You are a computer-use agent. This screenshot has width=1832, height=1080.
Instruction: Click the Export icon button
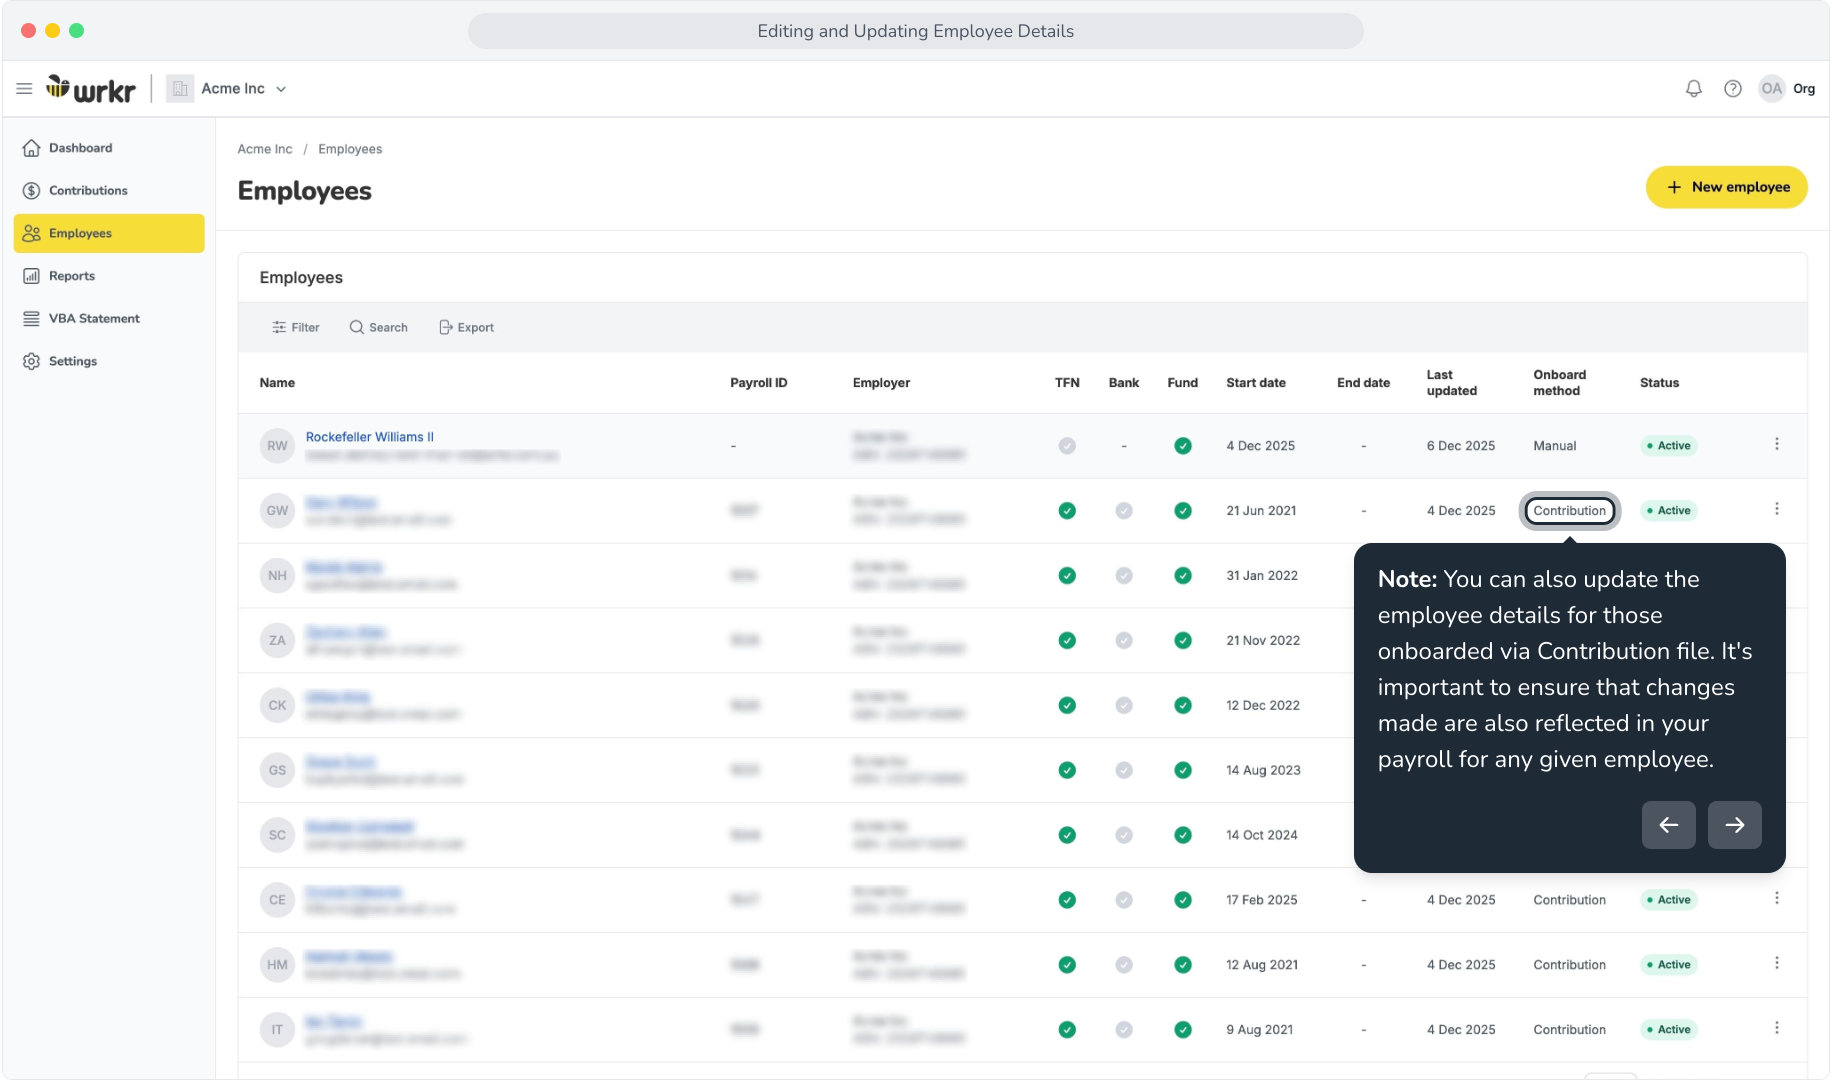[x=466, y=327]
